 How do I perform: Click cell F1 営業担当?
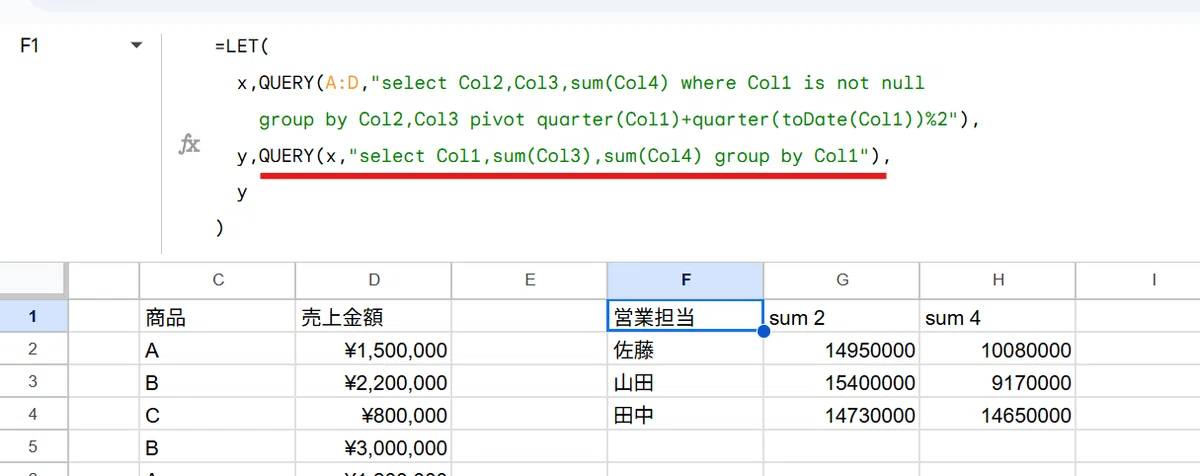[685, 318]
